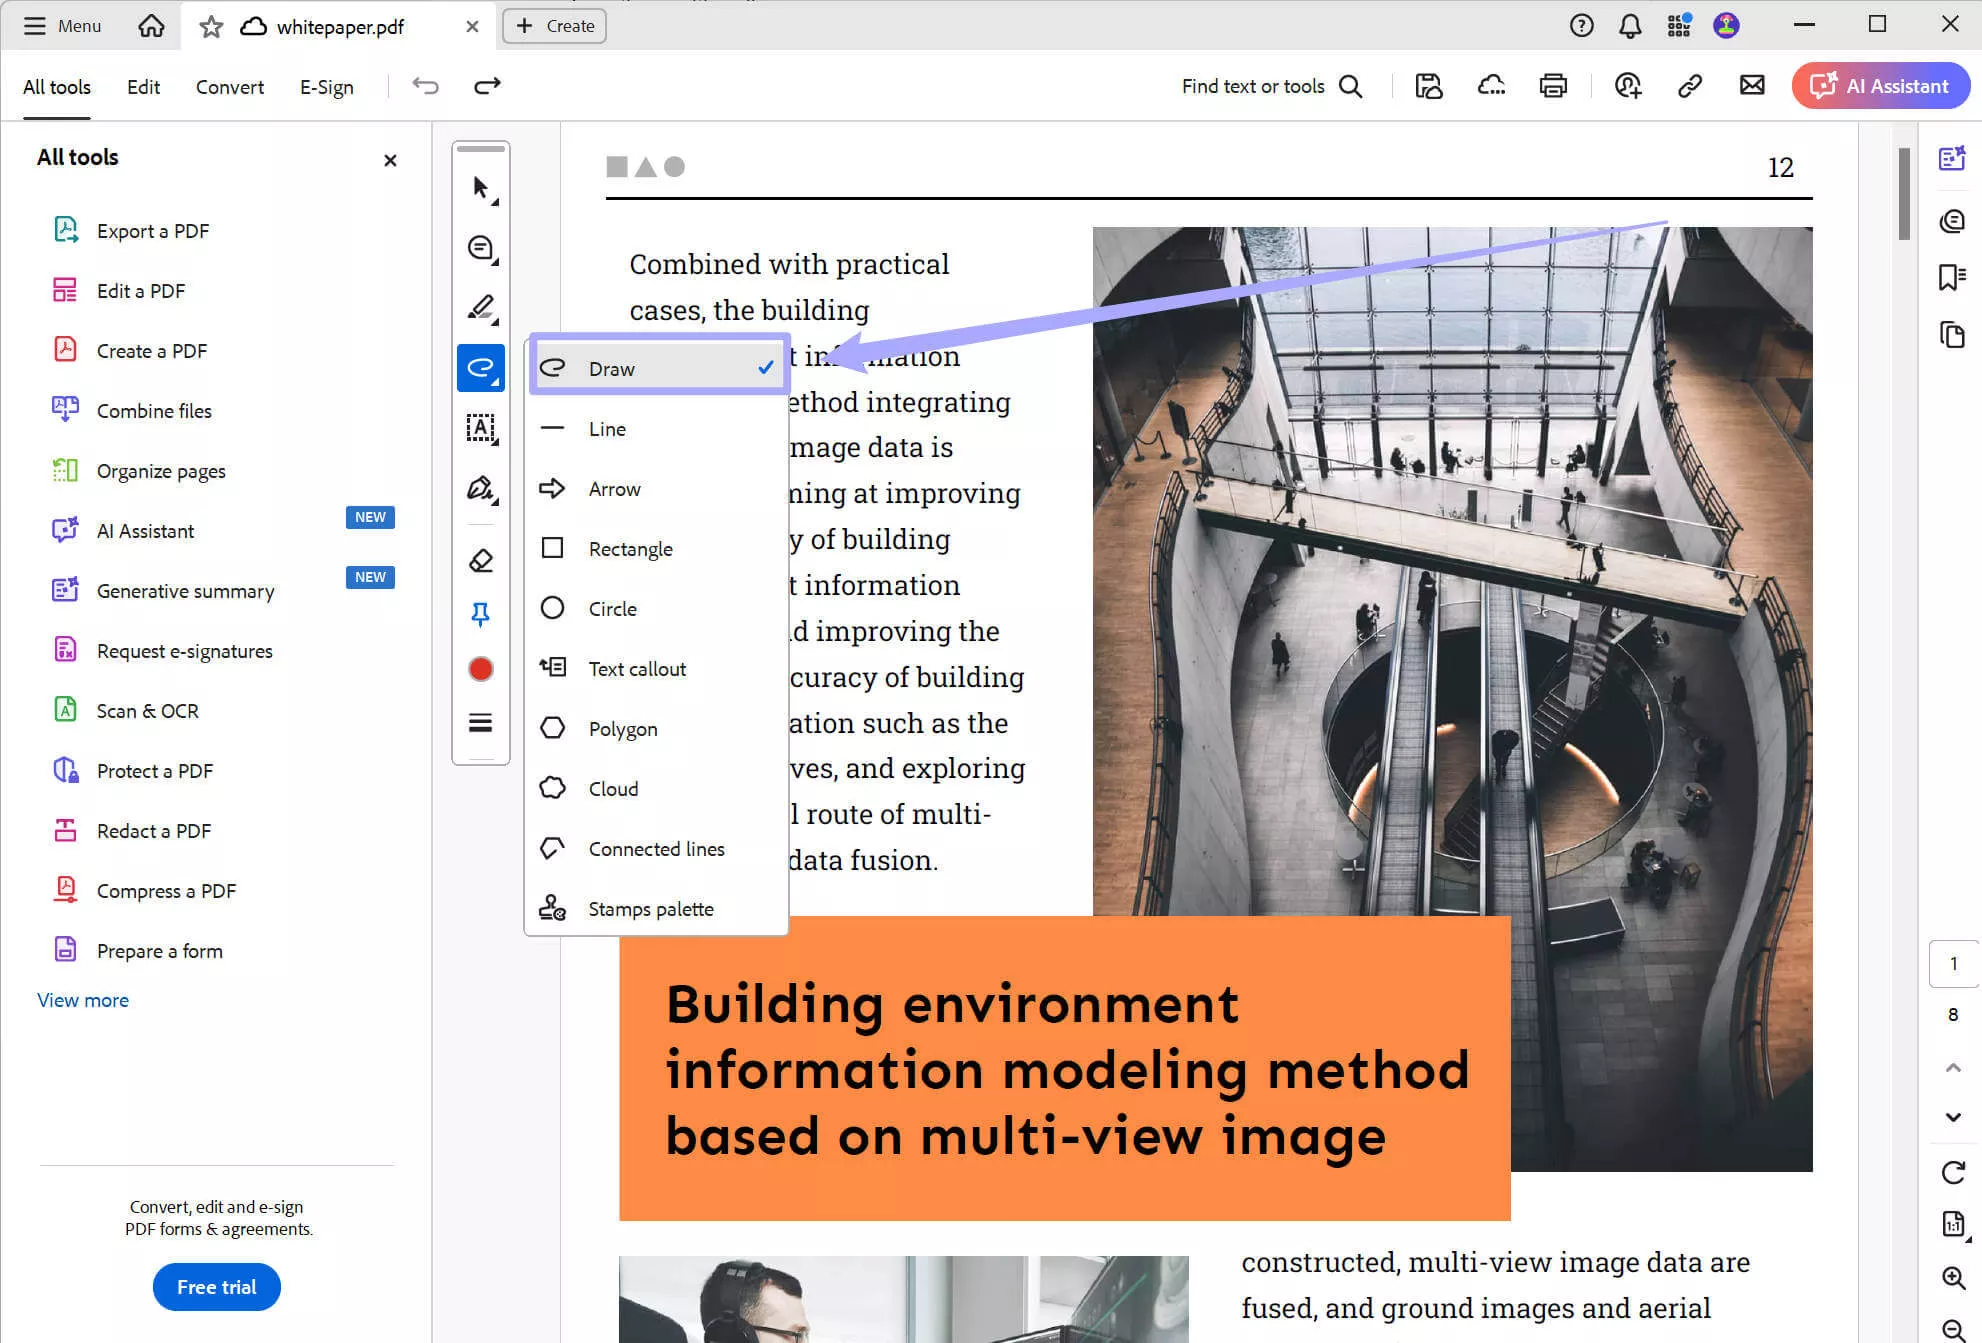The width and height of the screenshot is (1982, 1343).
Task: Open the View more link
Action: [x=83, y=1000]
